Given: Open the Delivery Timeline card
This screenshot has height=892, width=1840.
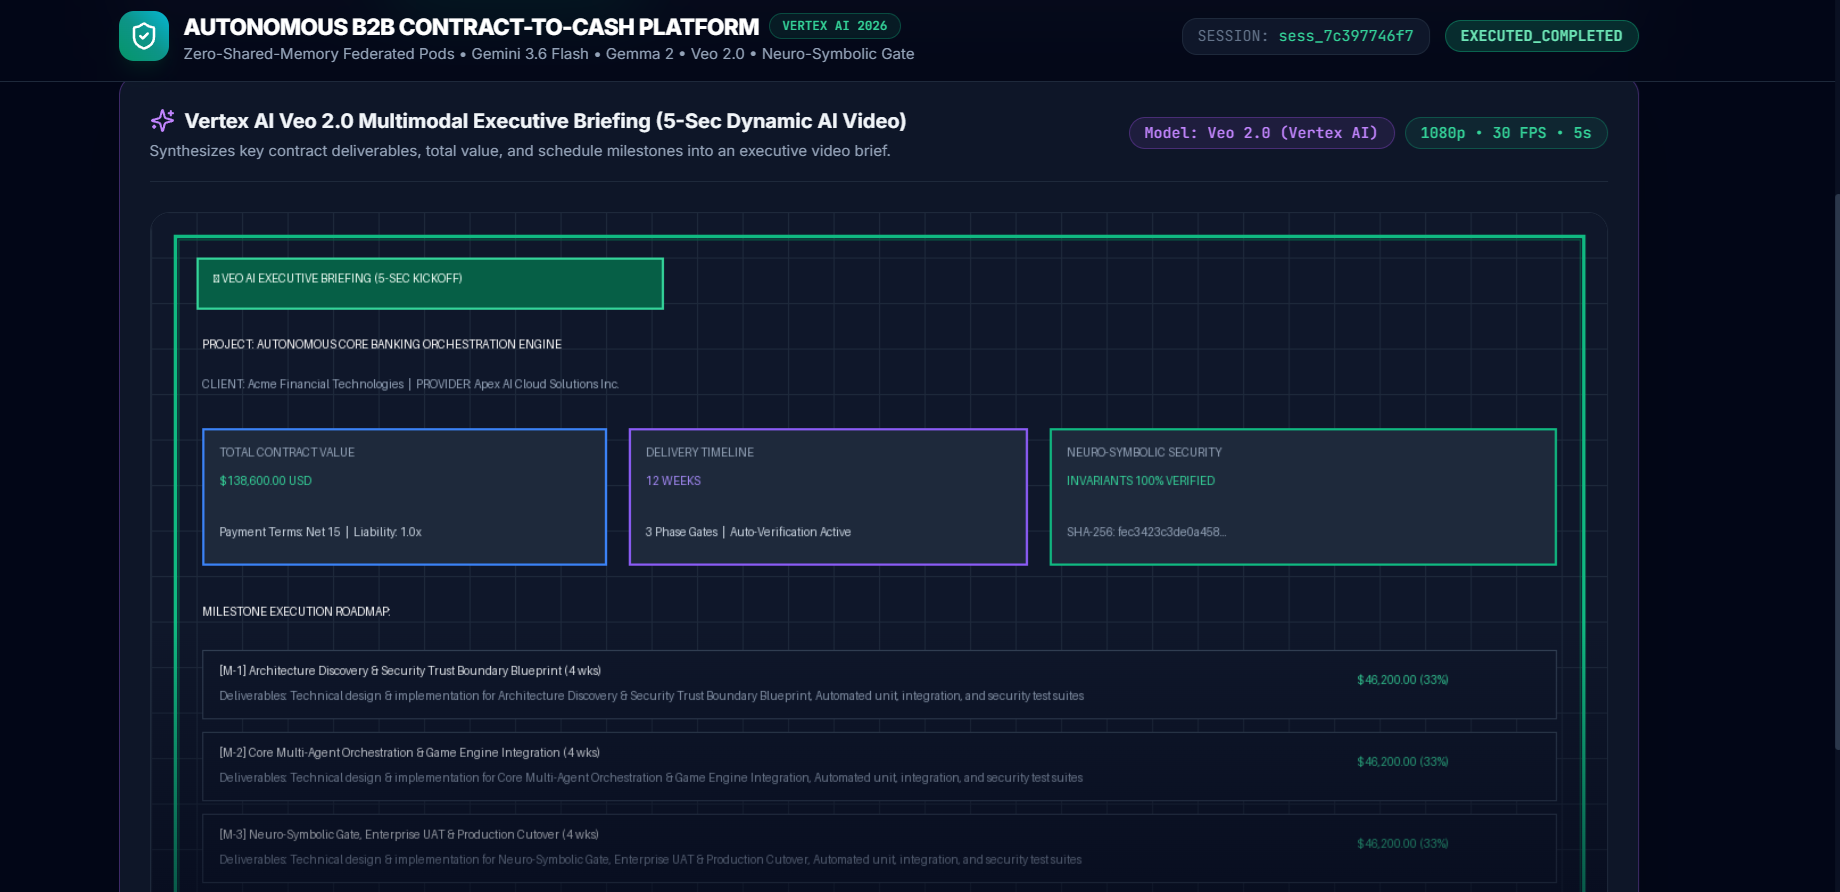Looking at the screenshot, I should (x=828, y=497).
